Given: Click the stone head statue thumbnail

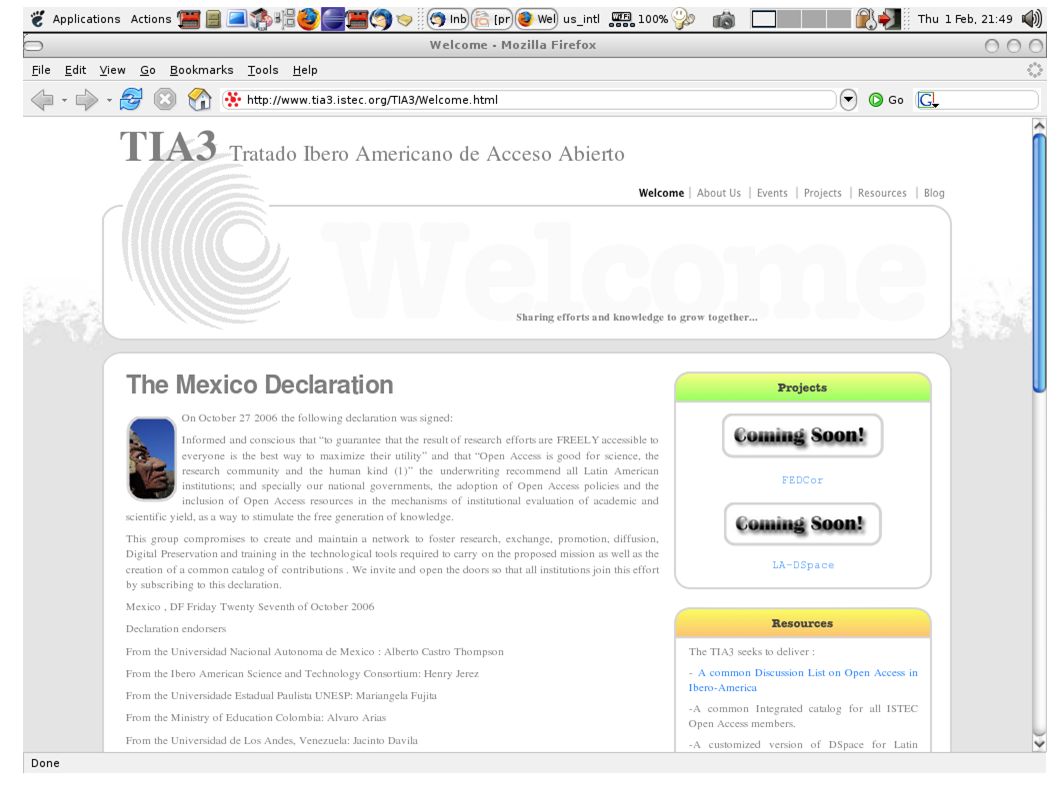Looking at the screenshot, I should (x=152, y=458).
